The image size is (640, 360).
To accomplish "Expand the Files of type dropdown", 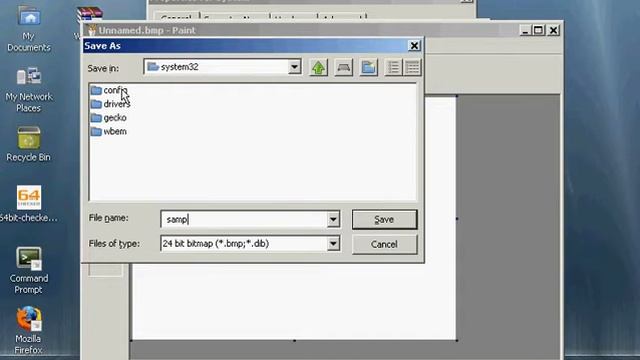I will click(333, 244).
